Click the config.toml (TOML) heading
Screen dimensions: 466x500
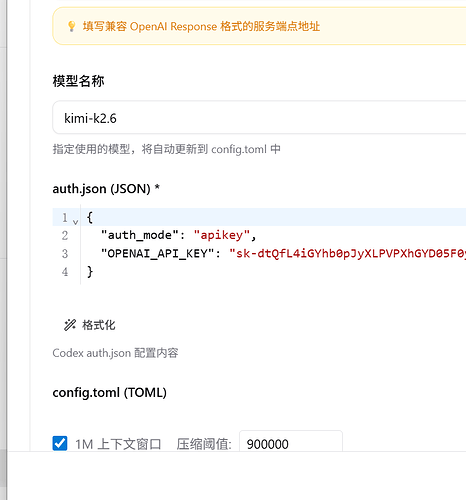pyautogui.click(x=109, y=392)
